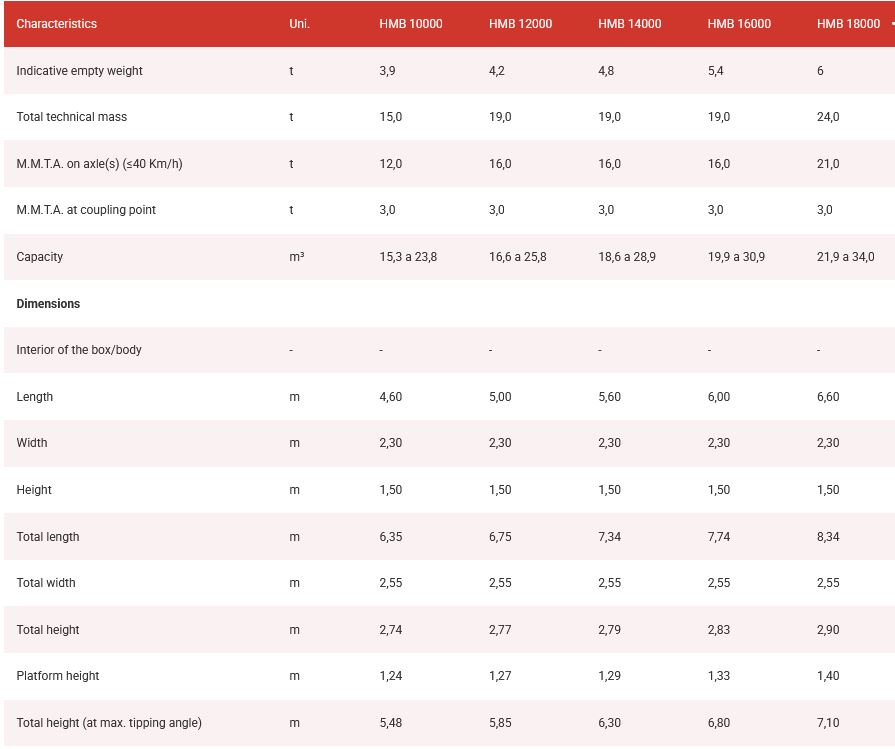This screenshot has width=895, height=749.
Task: Select the Dimensions section heading
Action: point(48,304)
